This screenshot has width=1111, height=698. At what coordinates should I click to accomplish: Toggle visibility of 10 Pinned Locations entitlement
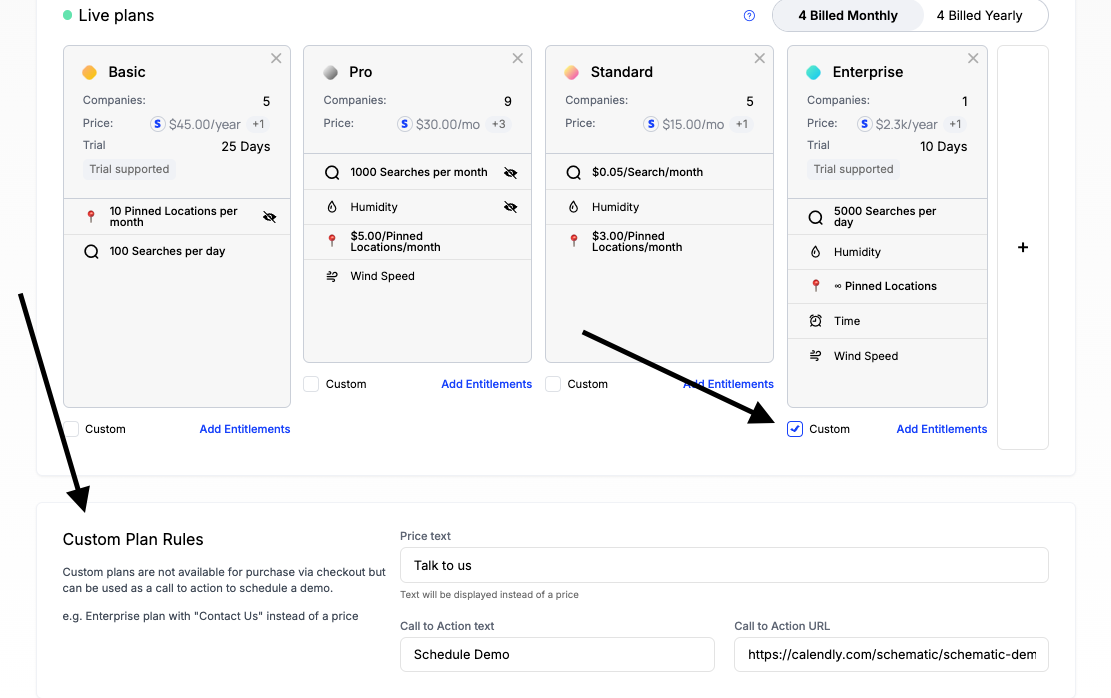(269, 217)
